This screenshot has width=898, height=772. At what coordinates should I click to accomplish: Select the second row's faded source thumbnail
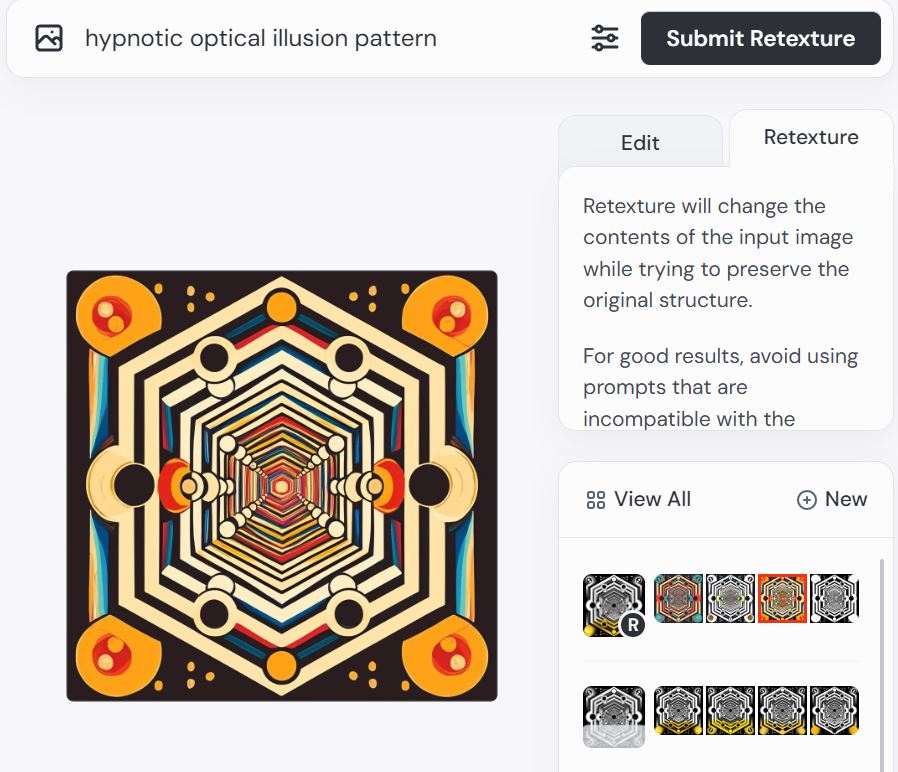coord(614,716)
